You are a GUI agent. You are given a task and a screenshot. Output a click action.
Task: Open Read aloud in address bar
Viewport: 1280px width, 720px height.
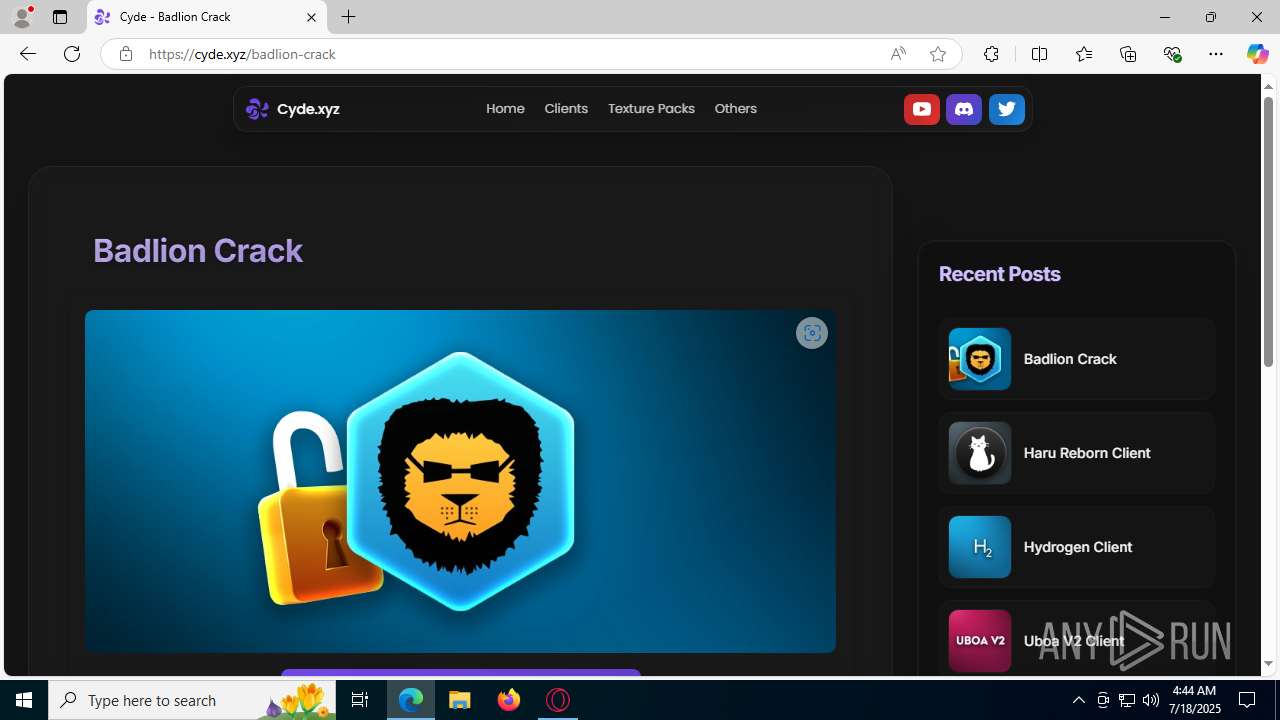[x=898, y=54]
